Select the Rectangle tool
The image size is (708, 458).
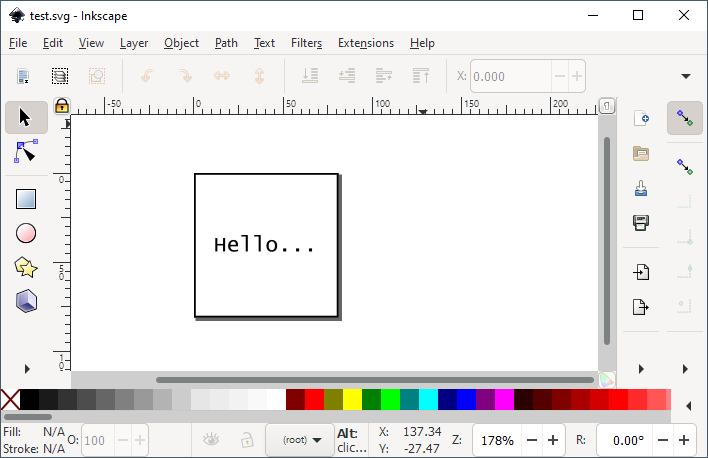26,199
